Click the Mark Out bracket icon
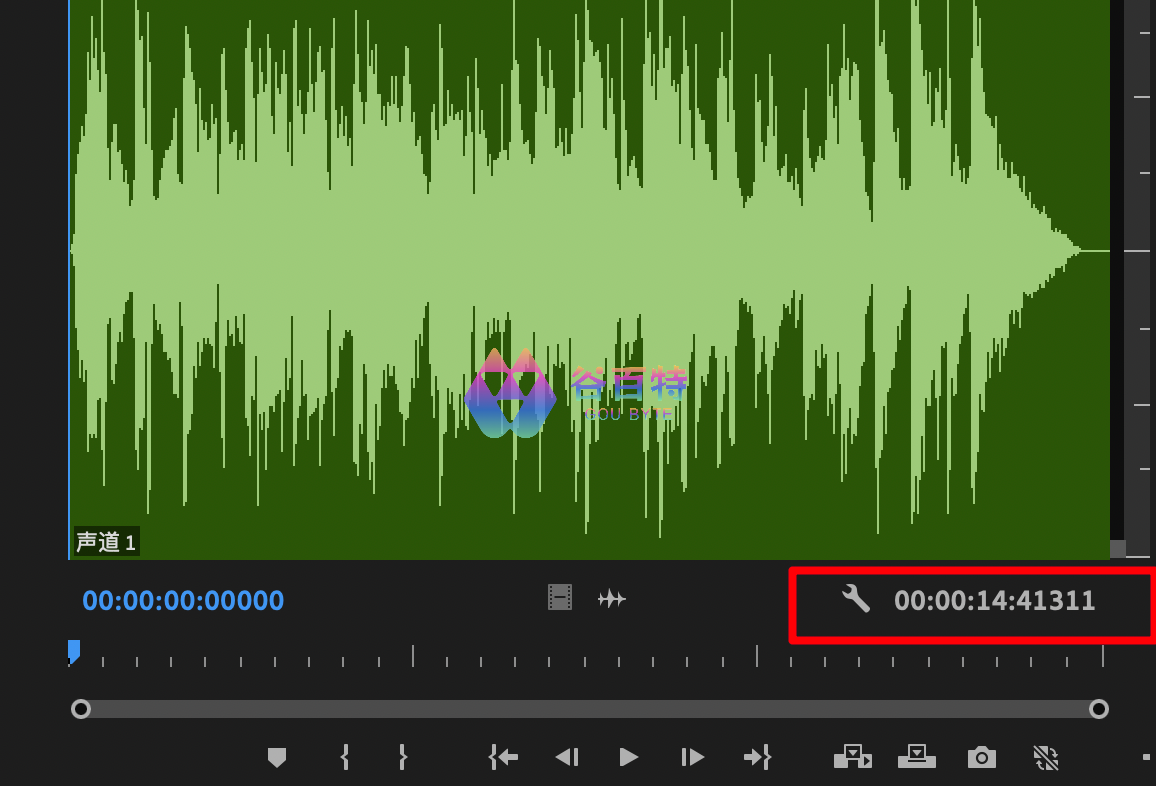Viewport: 1156px width, 786px height. (x=403, y=757)
